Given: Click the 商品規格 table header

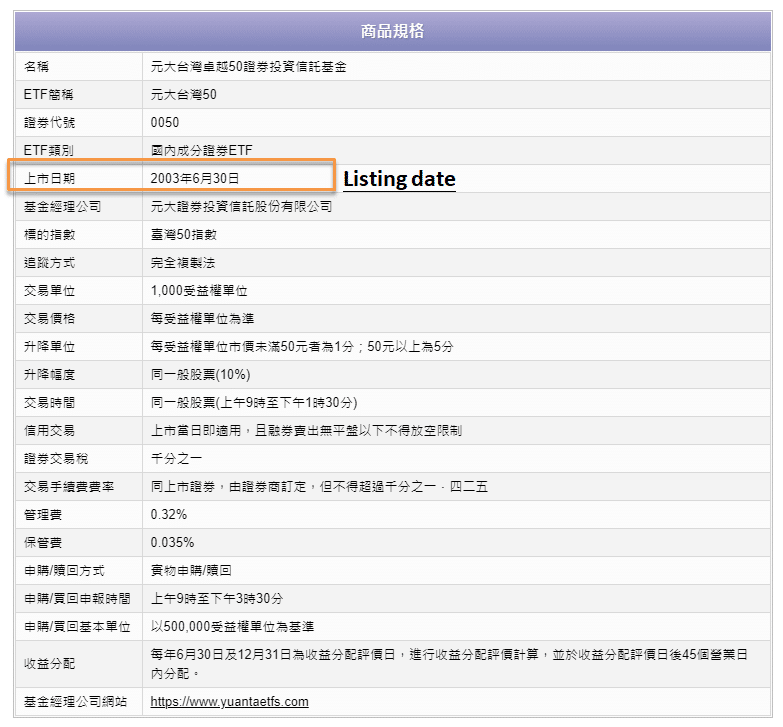Looking at the screenshot, I should click(x=392, y=31).
